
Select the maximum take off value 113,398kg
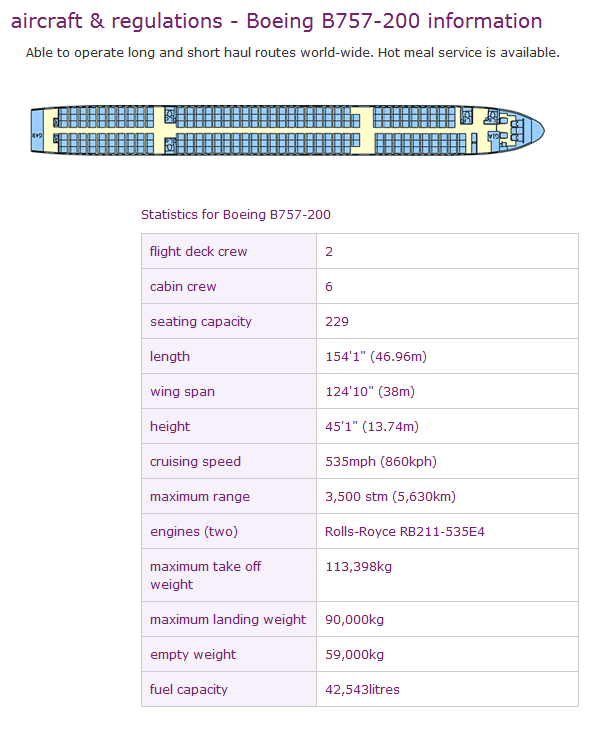359,566
